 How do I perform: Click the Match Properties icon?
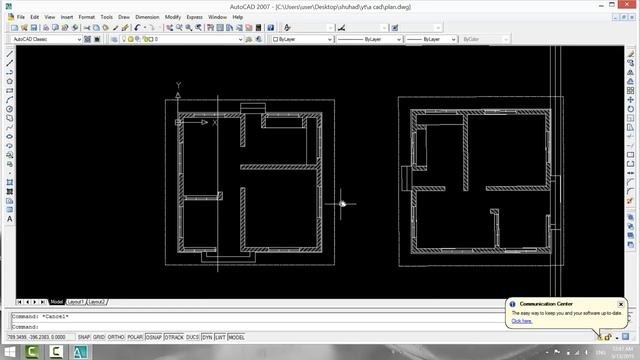(x=116, y=28)
